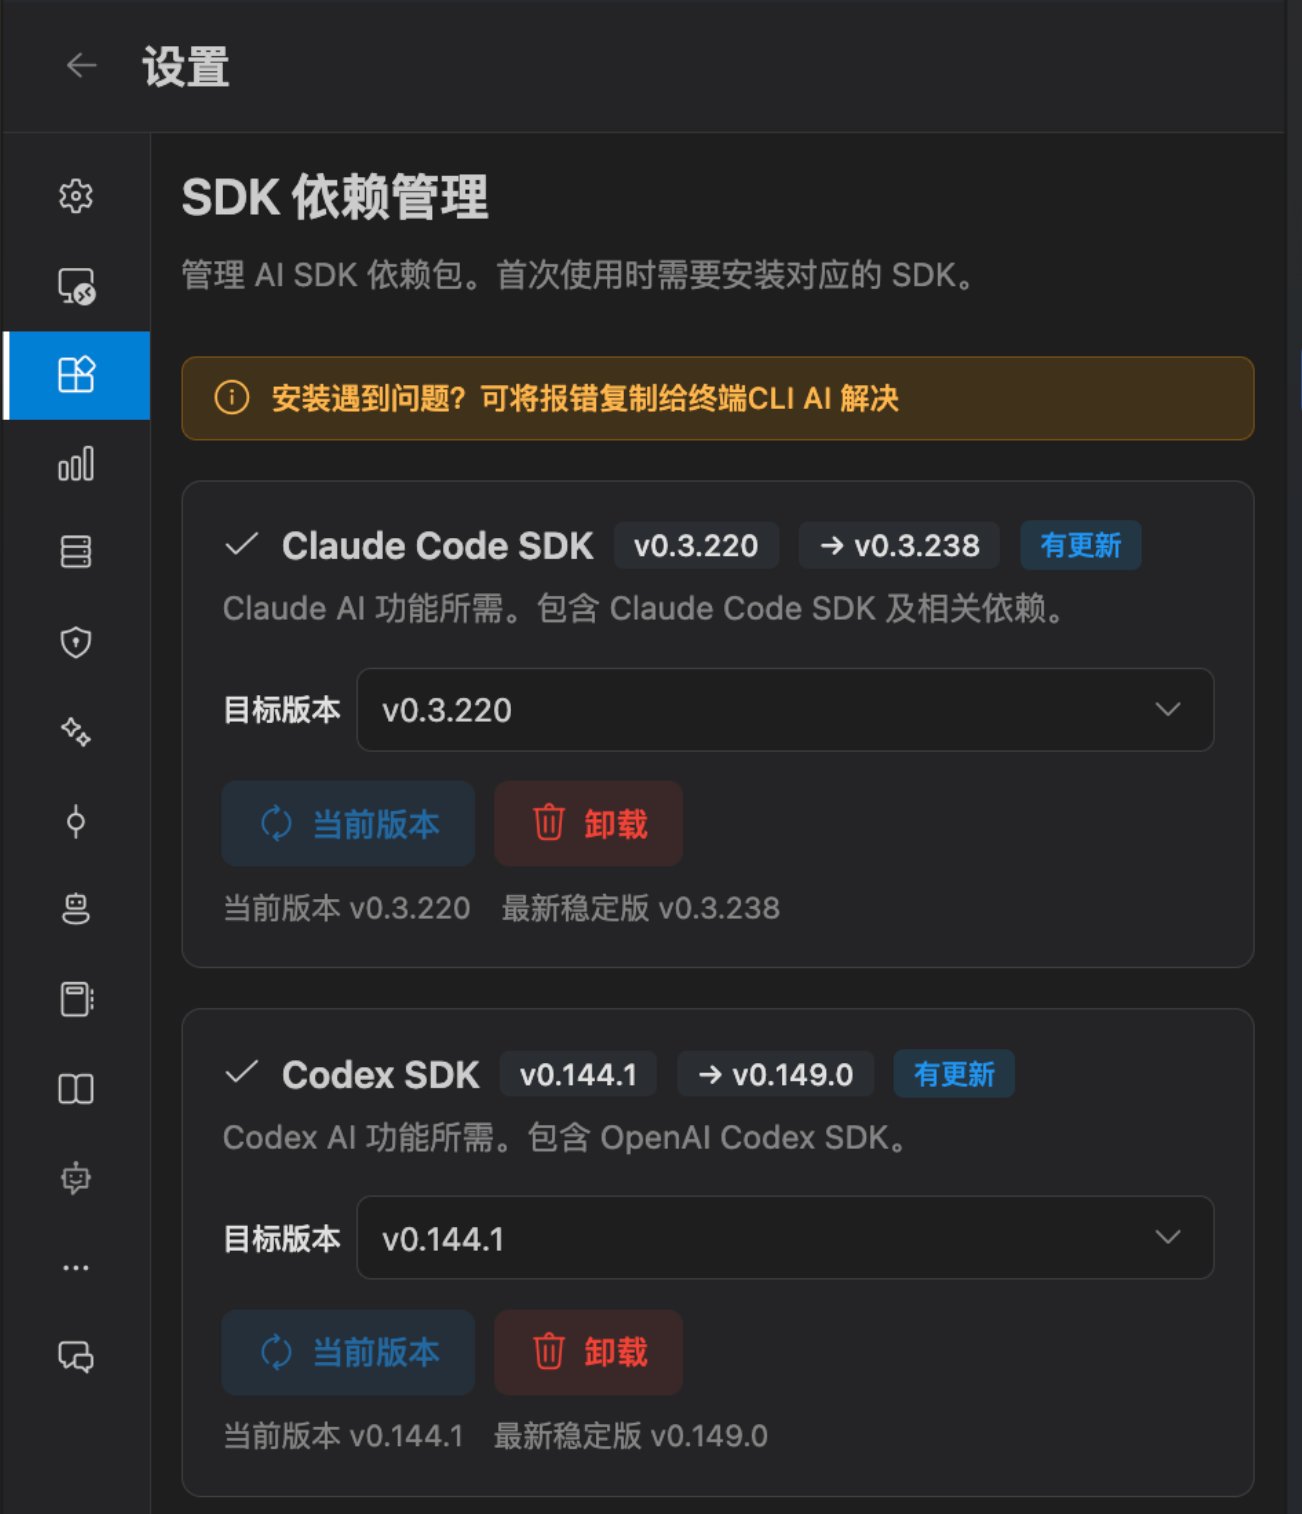Click the chat bubbles icon at sidebar bottom

(76, 1356)
